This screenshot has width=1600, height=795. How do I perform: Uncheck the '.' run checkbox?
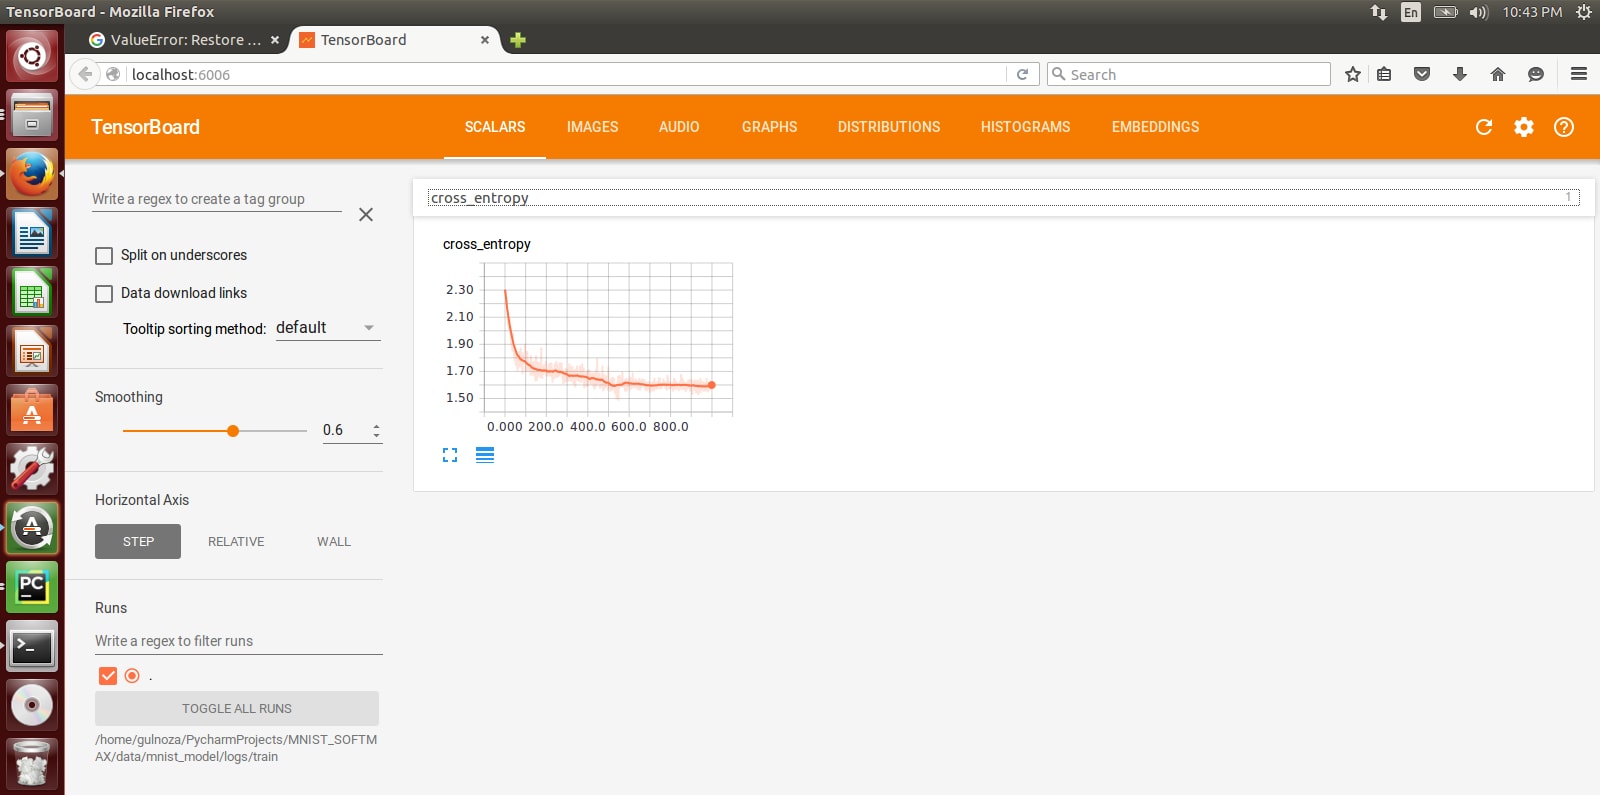(x=108, y=676)
